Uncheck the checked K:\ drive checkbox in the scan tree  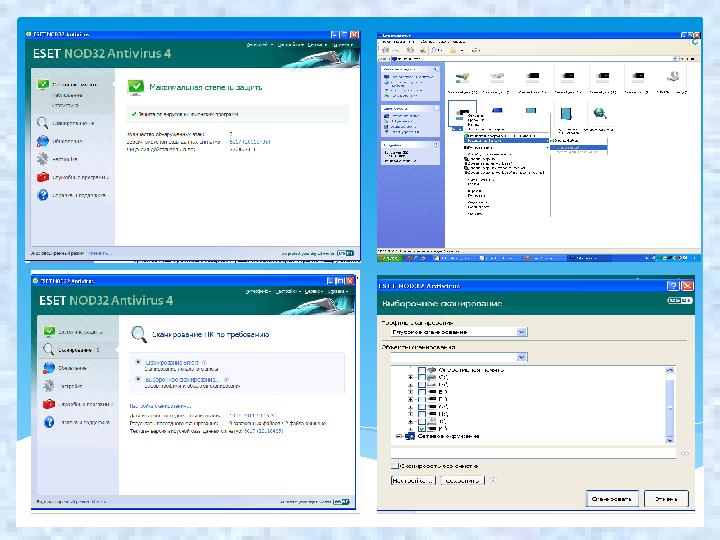[x=422, y=429]
